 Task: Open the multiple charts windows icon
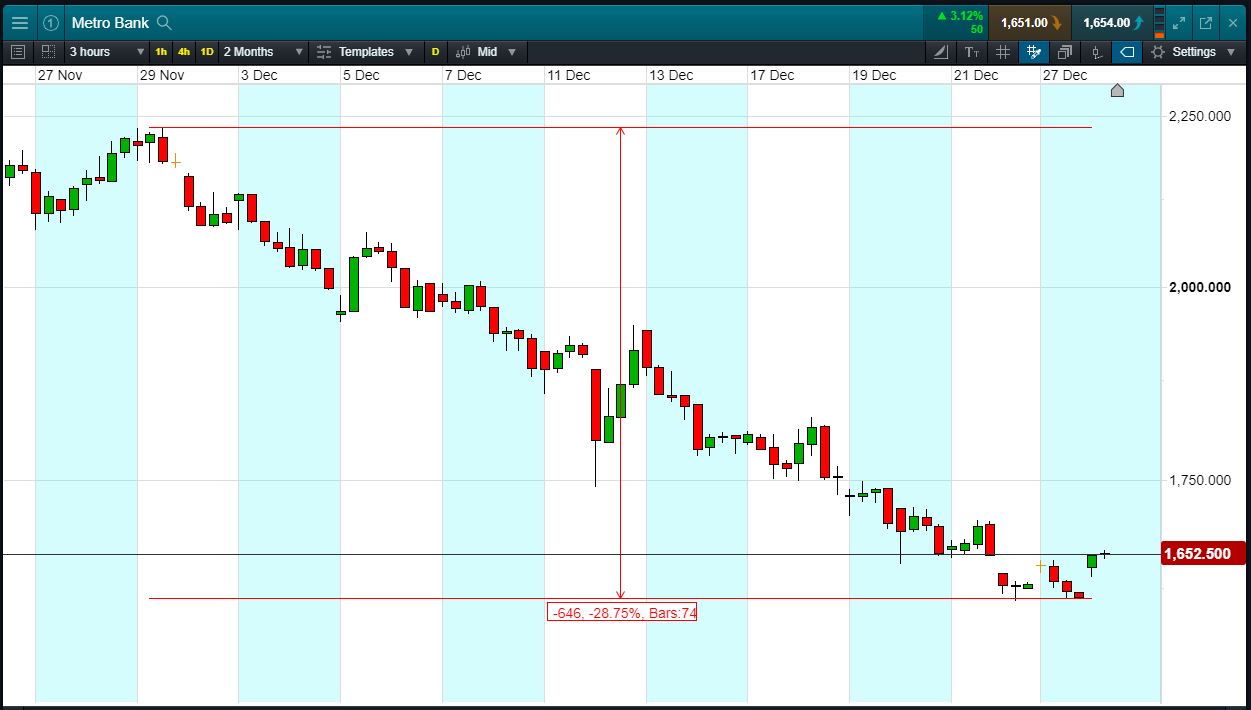pyautogui.click(x=1065, y=52)
